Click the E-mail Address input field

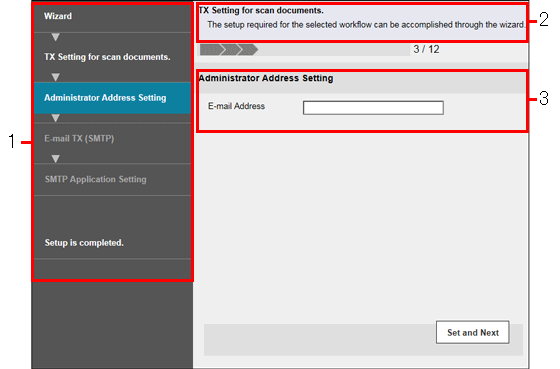(x=373, y=108)
